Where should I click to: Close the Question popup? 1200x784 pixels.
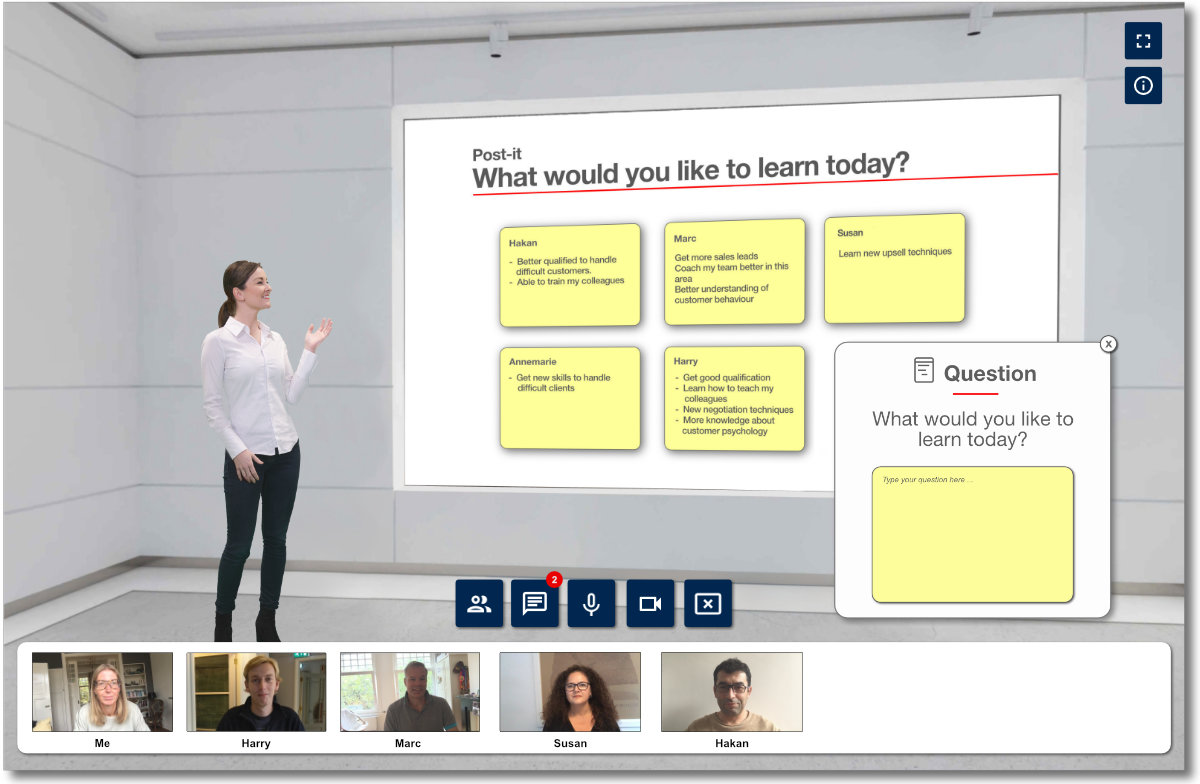point(1108,344)
